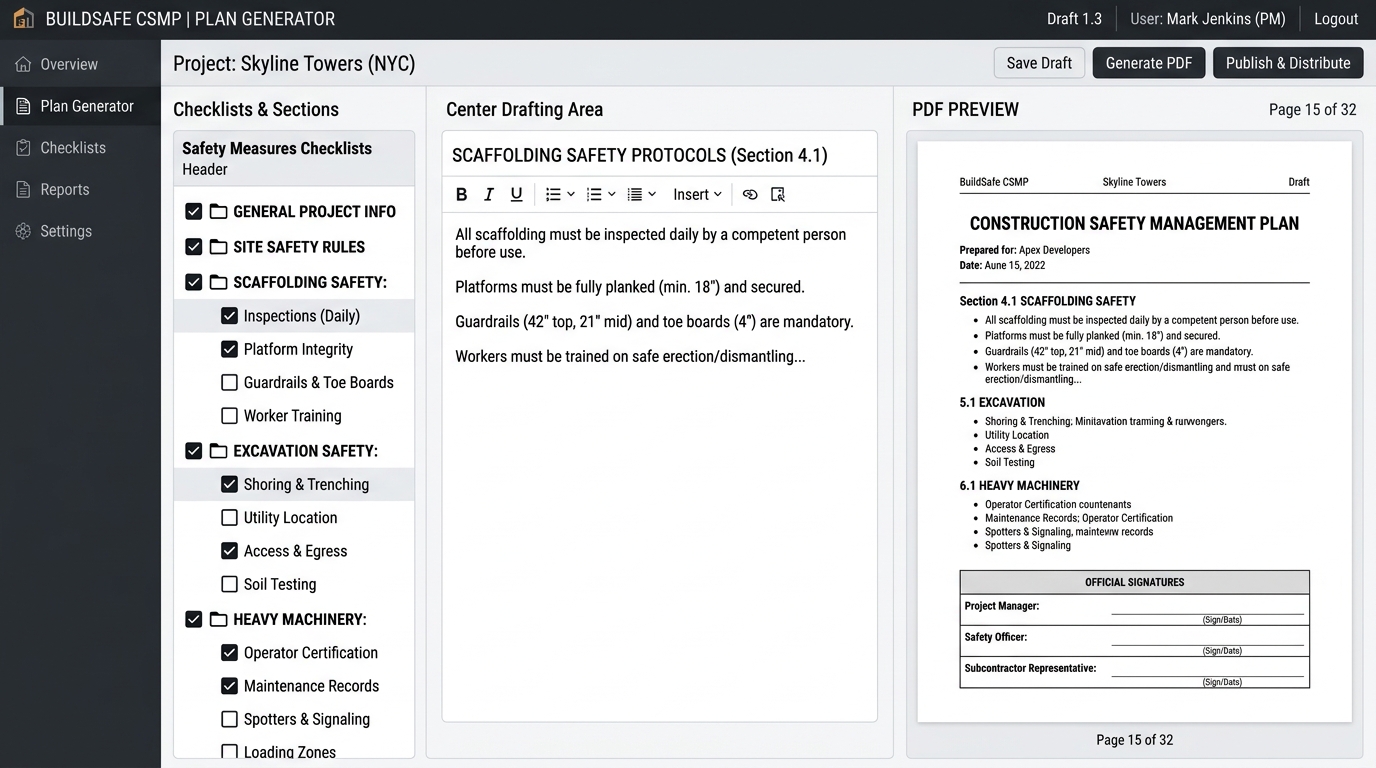Insert a hyperlink with the link icon
Screen dimensions: 1376x768
click(x=750, y=195)
